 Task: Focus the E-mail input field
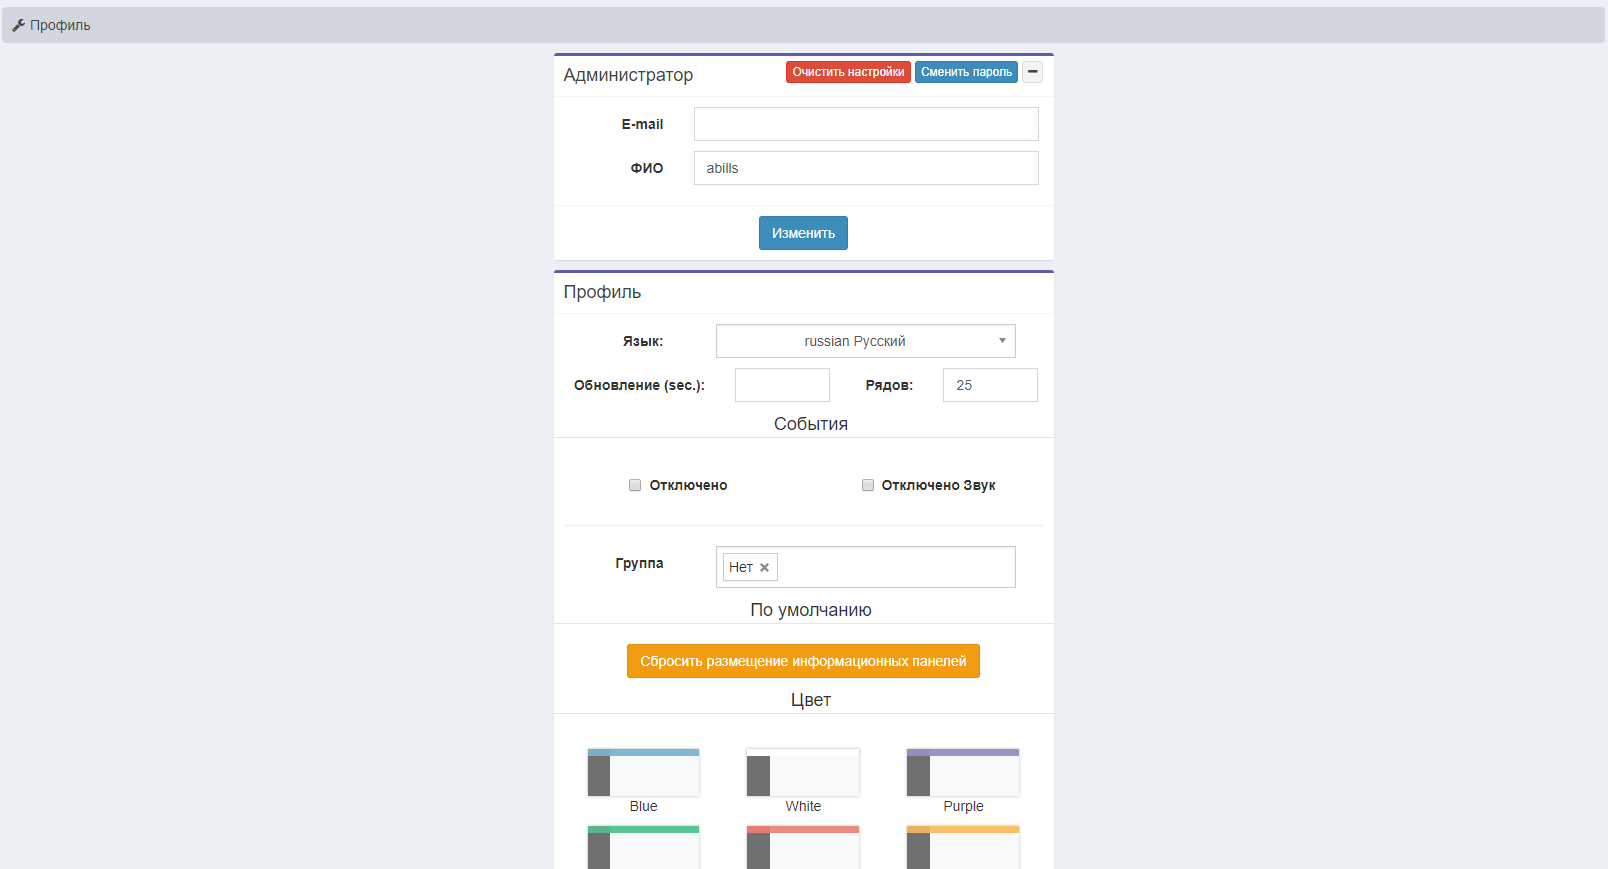coord(866,124)
